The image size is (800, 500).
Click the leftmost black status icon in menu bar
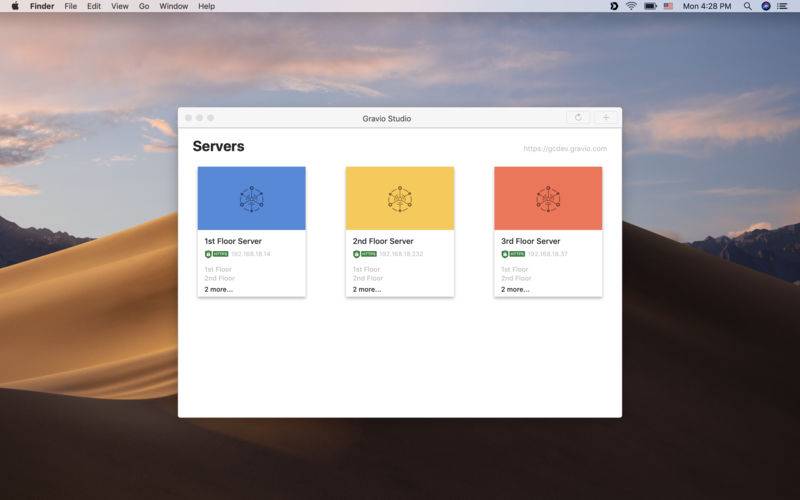(x=614, y=6)
